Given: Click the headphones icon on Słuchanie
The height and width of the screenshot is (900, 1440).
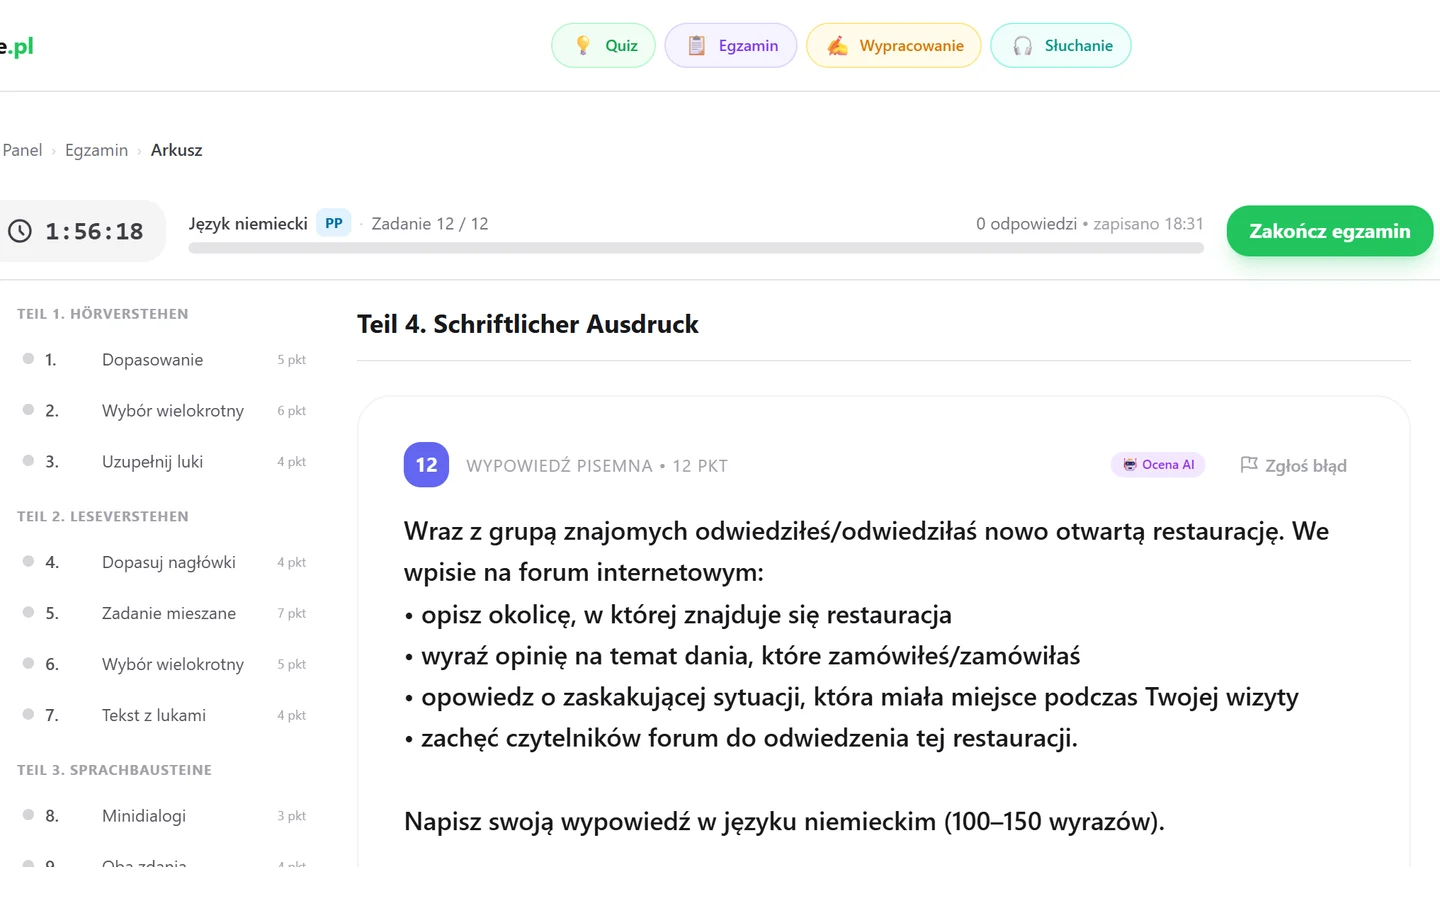Looking at the screenshot, I should pos(1022,46).
